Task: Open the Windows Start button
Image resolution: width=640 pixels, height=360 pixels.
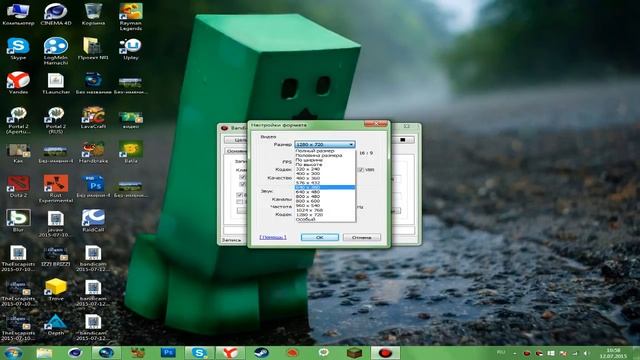Action: tap(13, 353)
